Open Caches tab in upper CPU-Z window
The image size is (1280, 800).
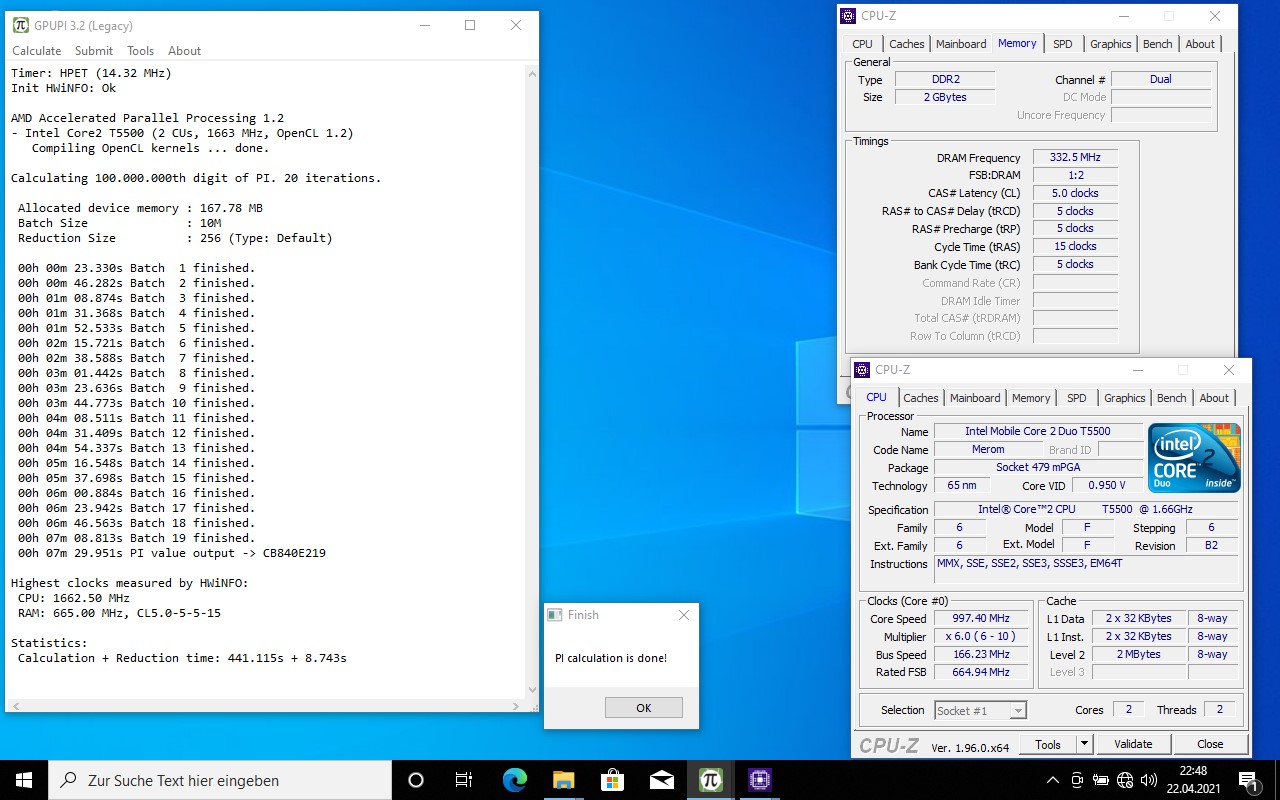click(x=907, y=44)
